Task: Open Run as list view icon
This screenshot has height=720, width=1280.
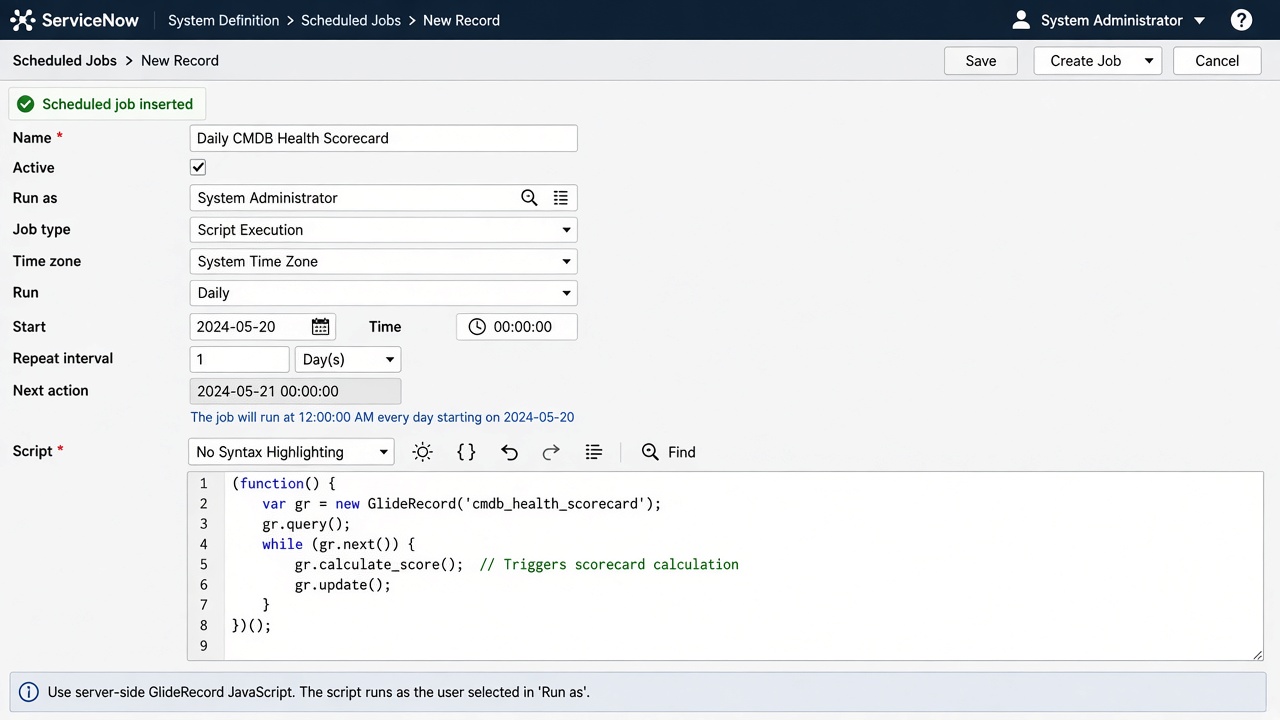Action: pos(561,198)
